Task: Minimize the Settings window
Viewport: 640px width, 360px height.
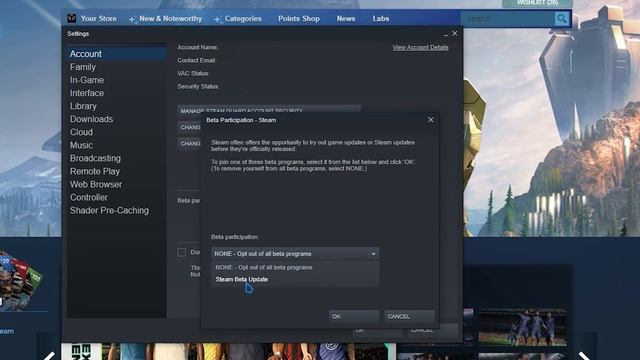Action: point(446,34)
